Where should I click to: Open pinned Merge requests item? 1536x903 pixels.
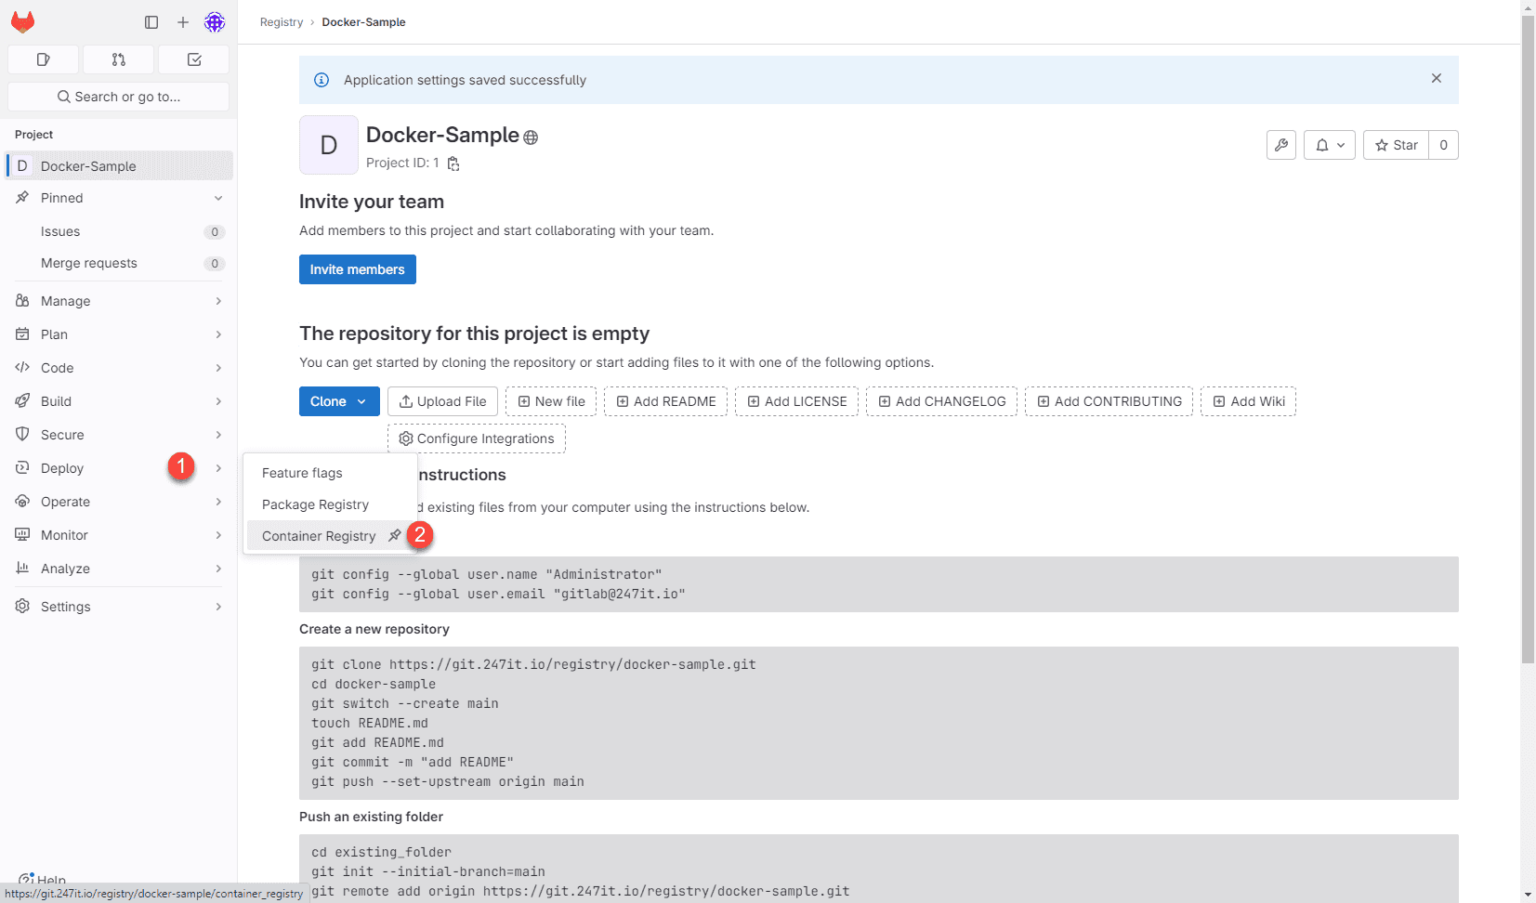pyautogui.click(x=119, y=263)
